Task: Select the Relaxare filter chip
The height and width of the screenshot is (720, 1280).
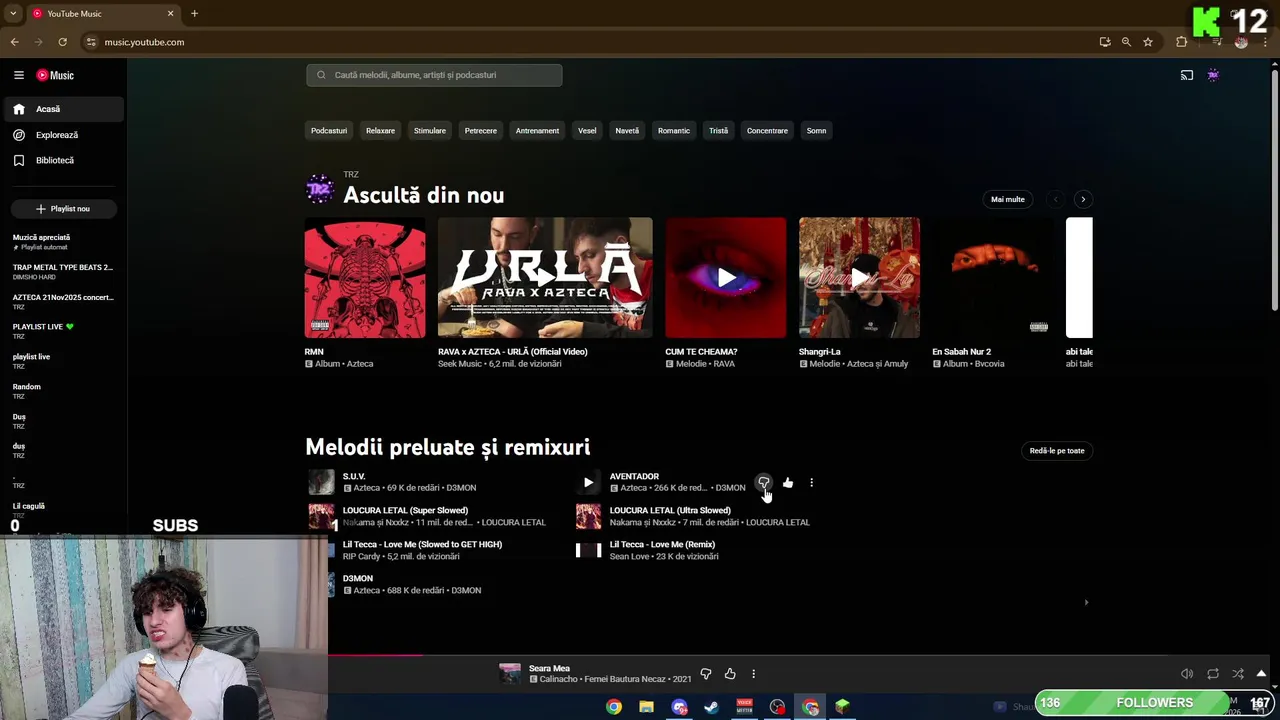Action: point(380,131)
